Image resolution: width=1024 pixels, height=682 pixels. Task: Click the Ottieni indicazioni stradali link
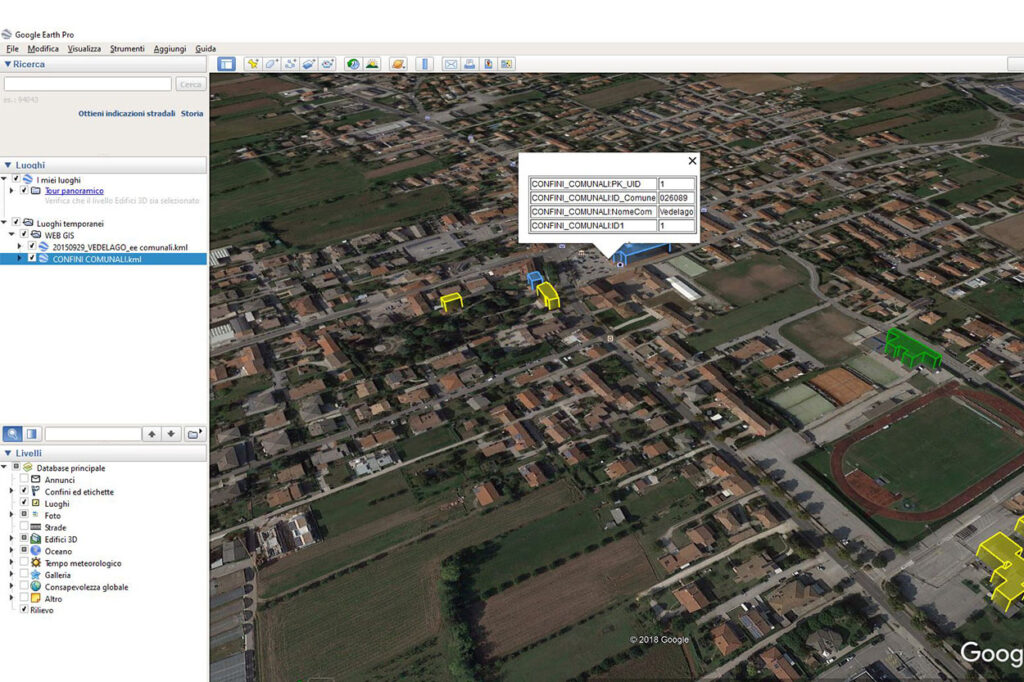pos(126,114)
